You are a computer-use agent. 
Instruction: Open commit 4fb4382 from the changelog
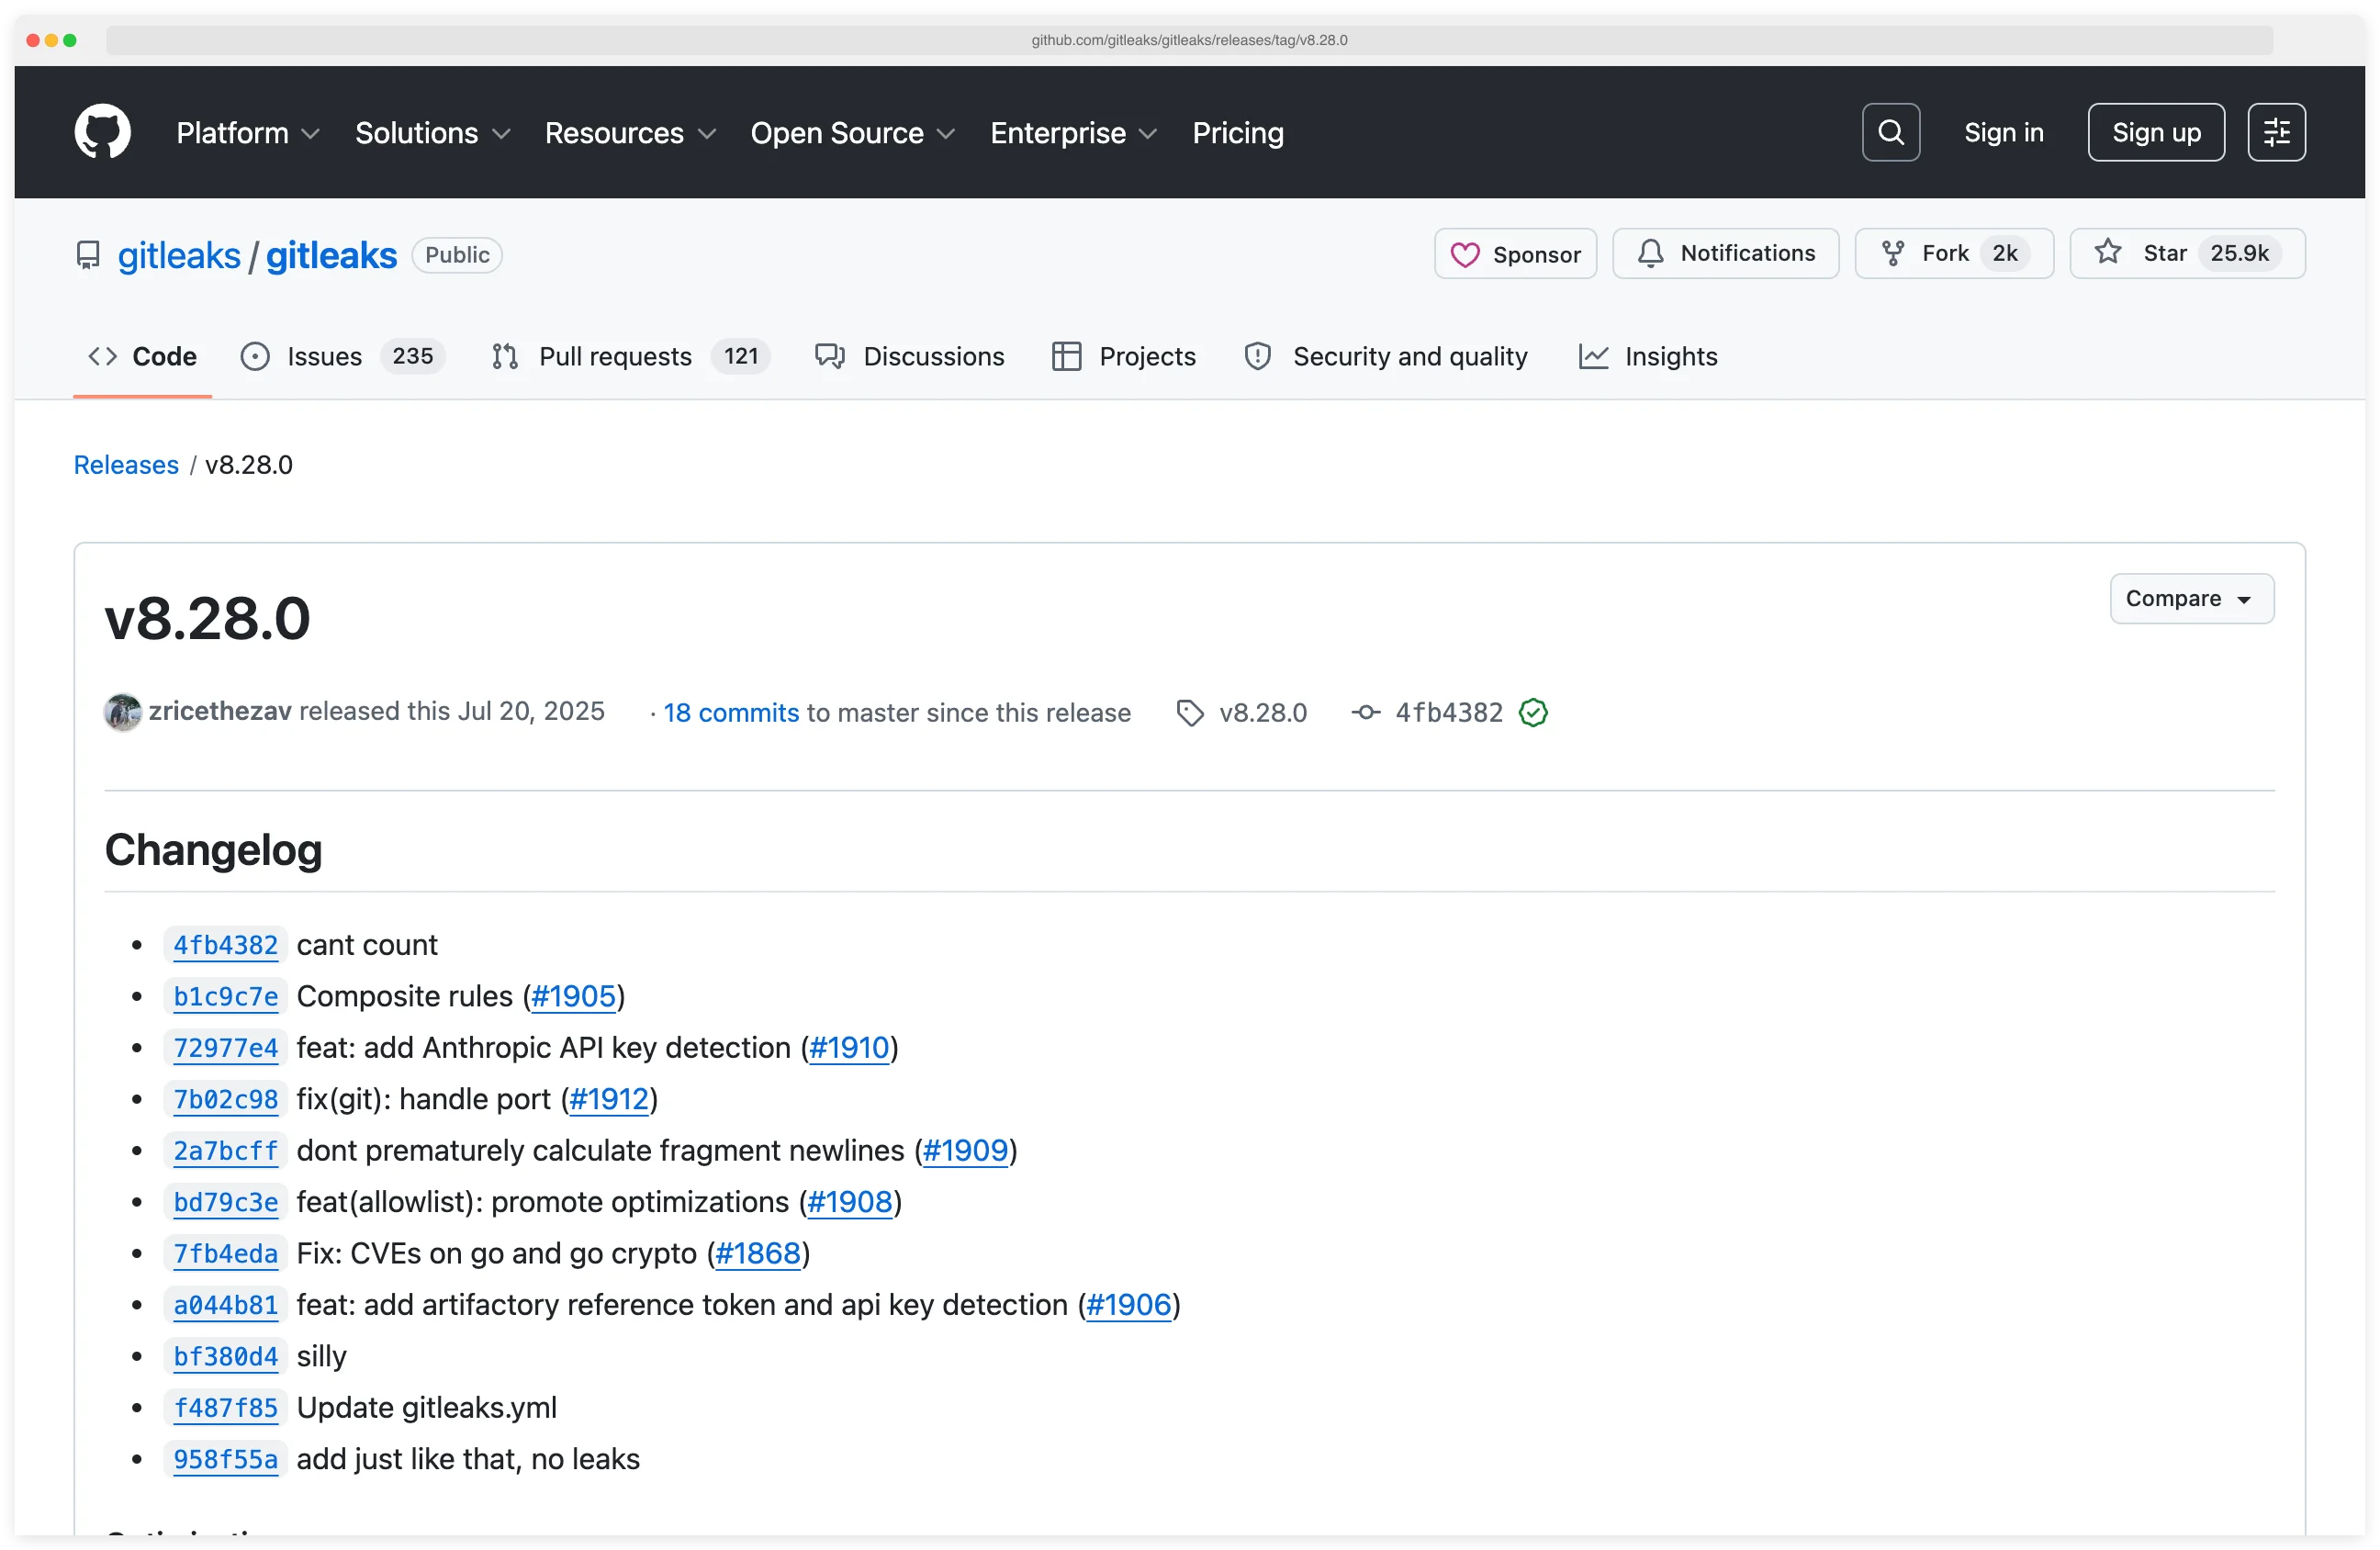pos(226,944)
